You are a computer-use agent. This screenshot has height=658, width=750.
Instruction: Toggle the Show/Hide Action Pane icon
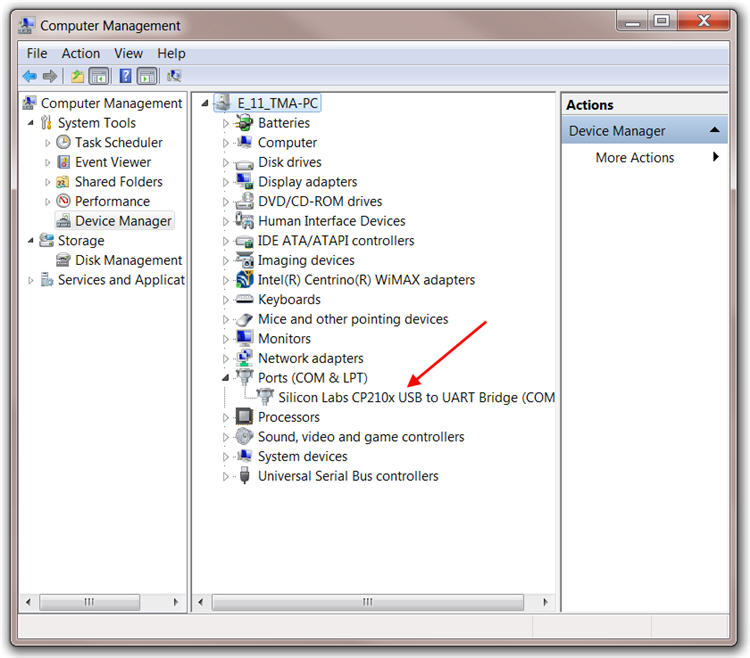147,76
